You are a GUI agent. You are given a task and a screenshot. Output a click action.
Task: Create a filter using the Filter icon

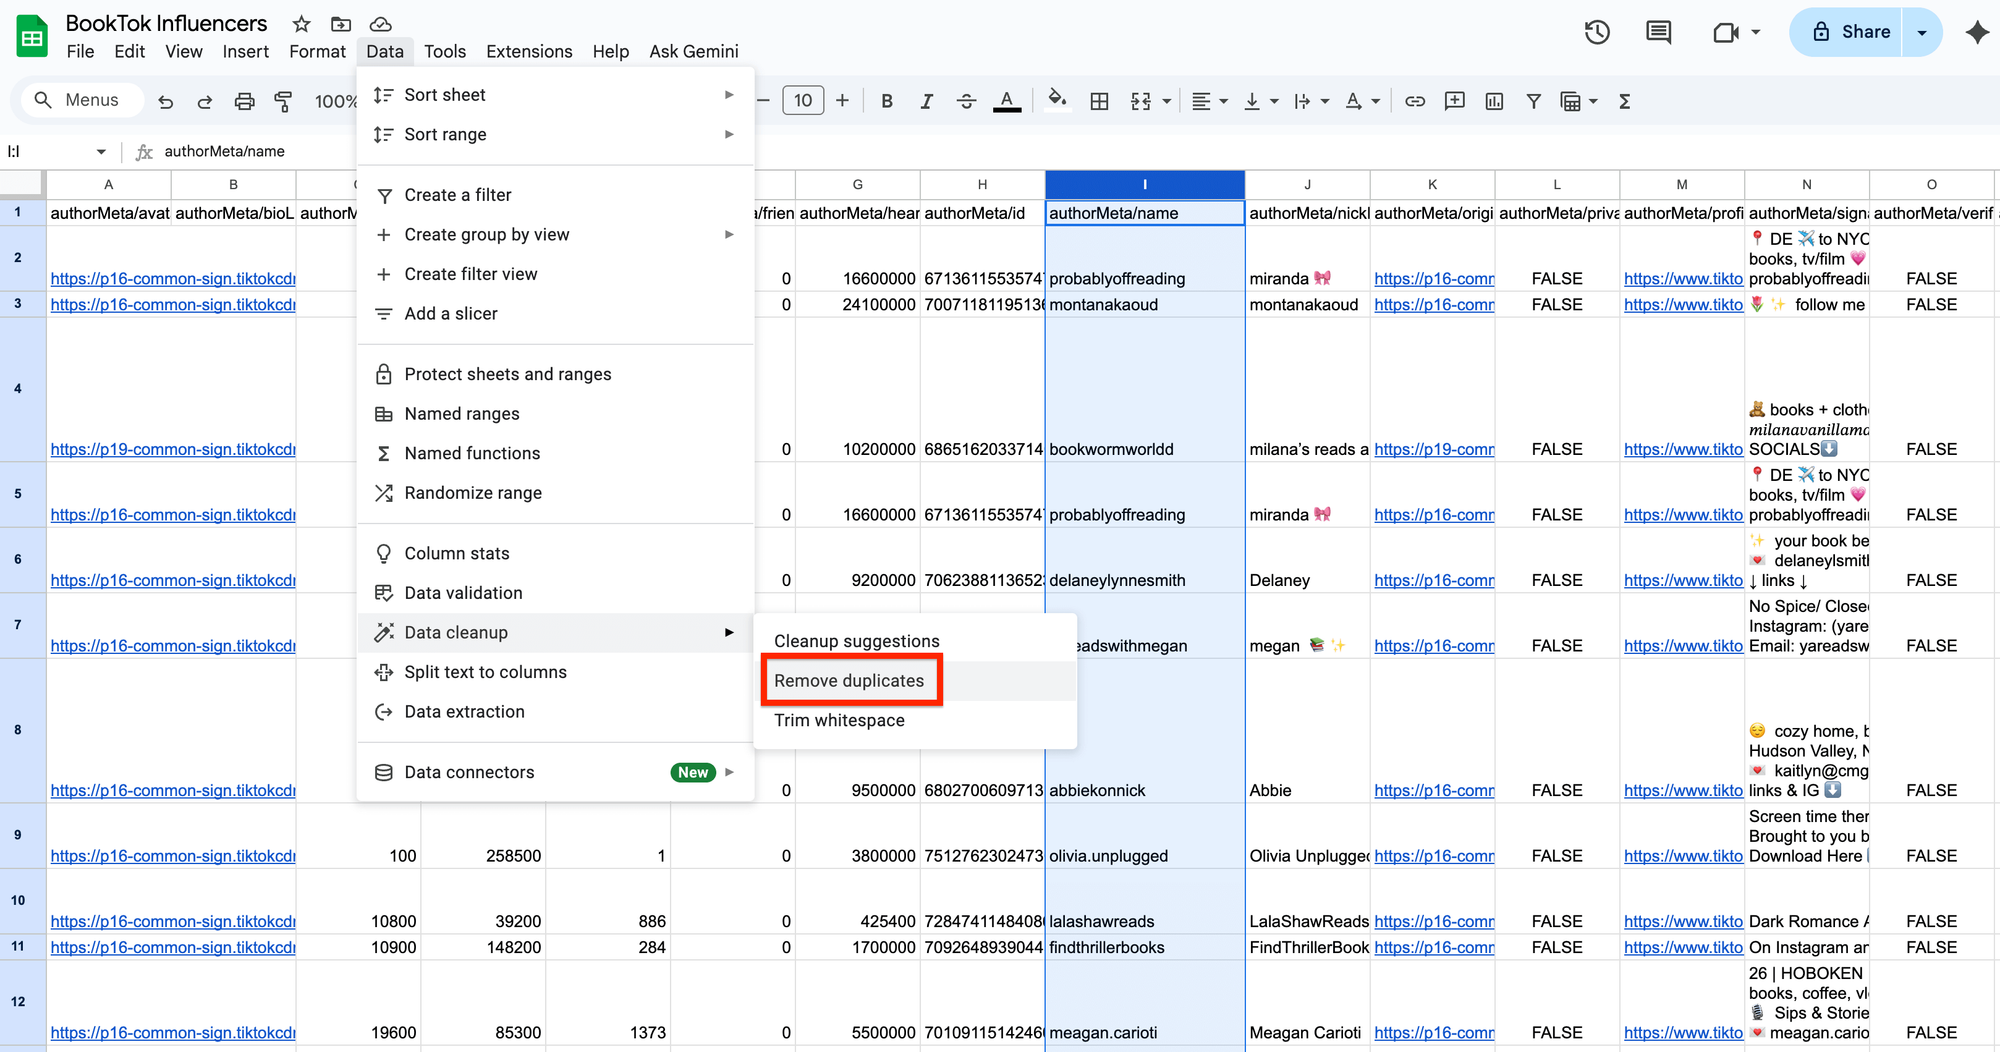pyautogui.click(x=1534, y=100)
